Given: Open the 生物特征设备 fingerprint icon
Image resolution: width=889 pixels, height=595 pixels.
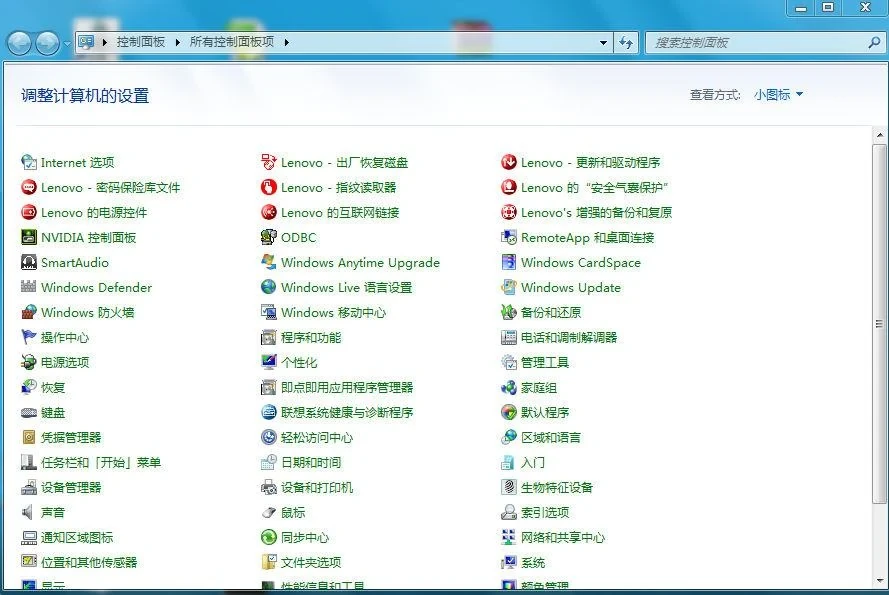Looking at the screenshot, I should [x=509, y=487].
